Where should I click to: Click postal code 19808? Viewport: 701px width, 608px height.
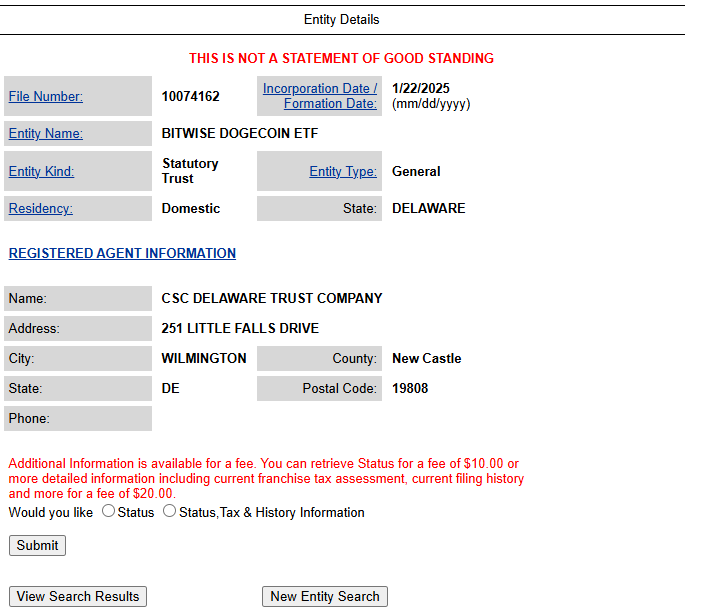point(410,388)
